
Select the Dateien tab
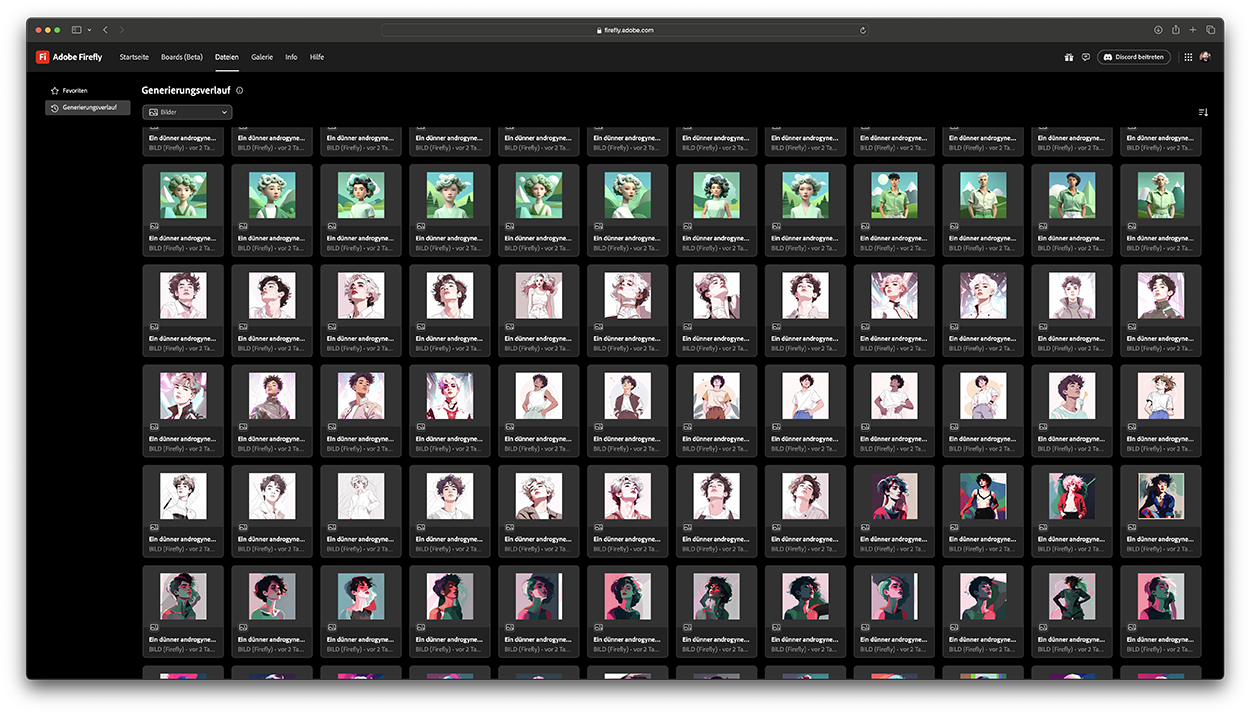point(227,57)
